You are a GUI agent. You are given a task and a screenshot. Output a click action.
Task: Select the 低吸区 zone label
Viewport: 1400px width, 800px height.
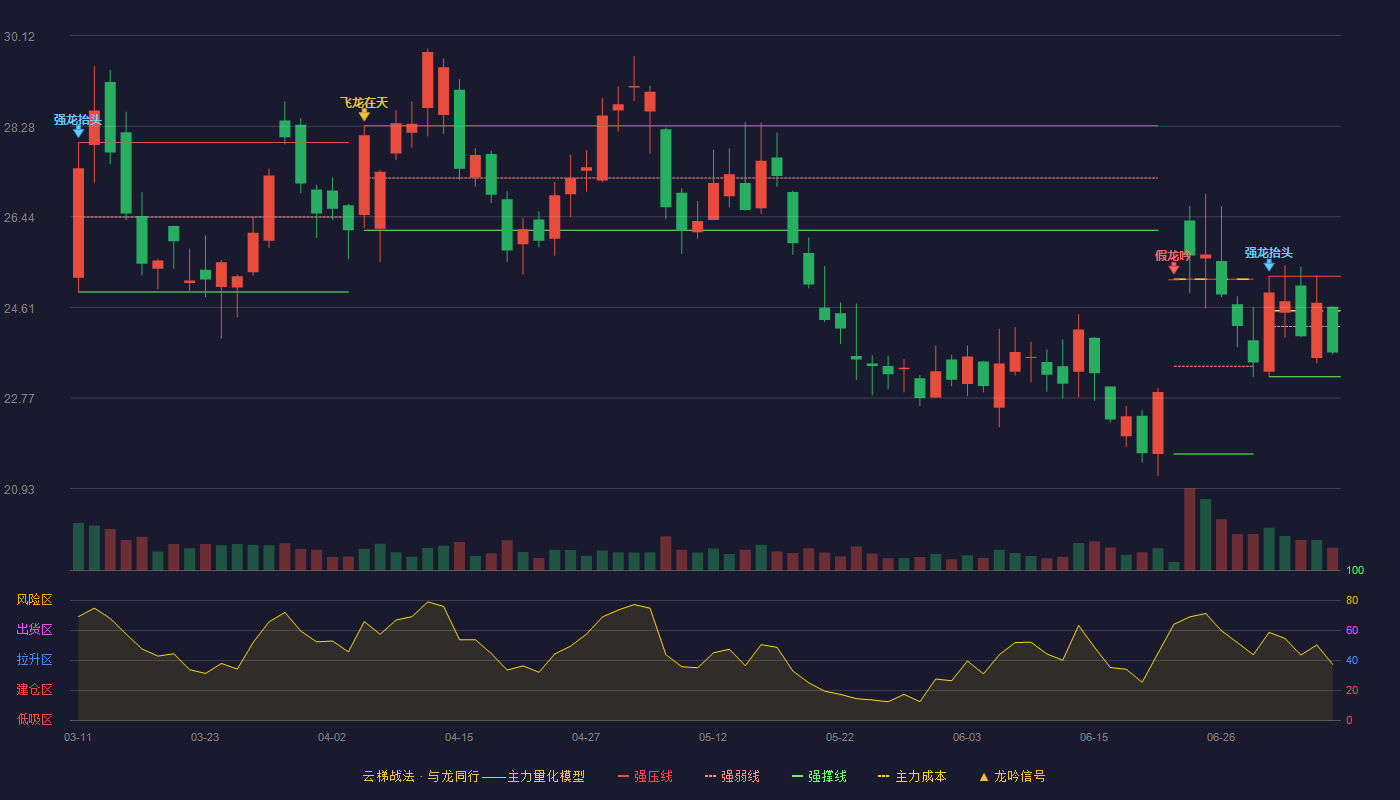[x=34, y=719]
